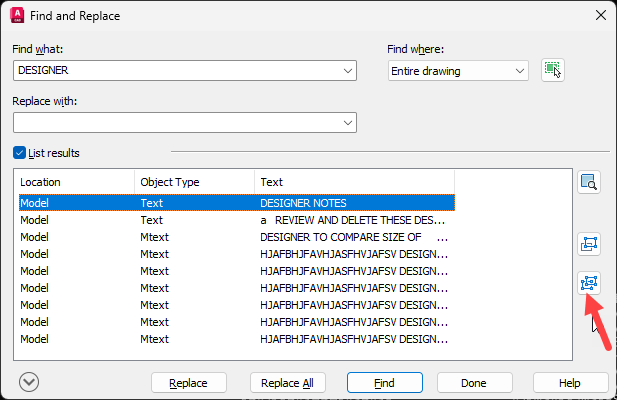Expand more options with the round chevron button

pyautogui.click(x=29, y=382)
